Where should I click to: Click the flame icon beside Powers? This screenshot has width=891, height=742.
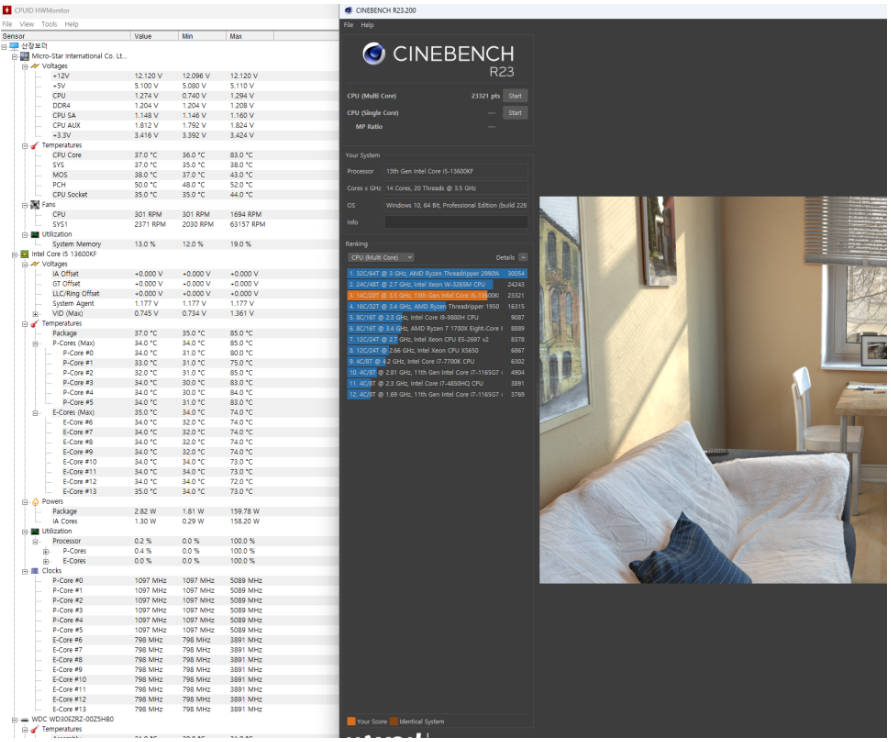tap(35, 502)
